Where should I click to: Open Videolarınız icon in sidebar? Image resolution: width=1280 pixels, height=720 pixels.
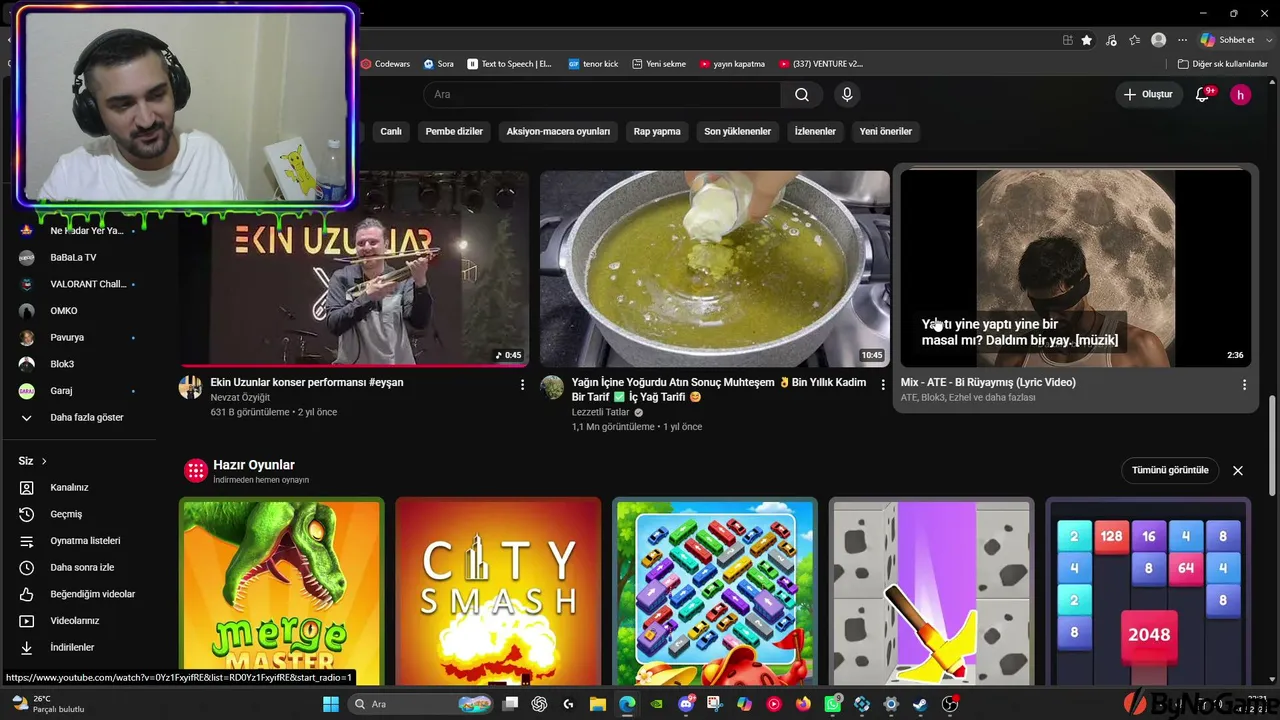(27, 621)
